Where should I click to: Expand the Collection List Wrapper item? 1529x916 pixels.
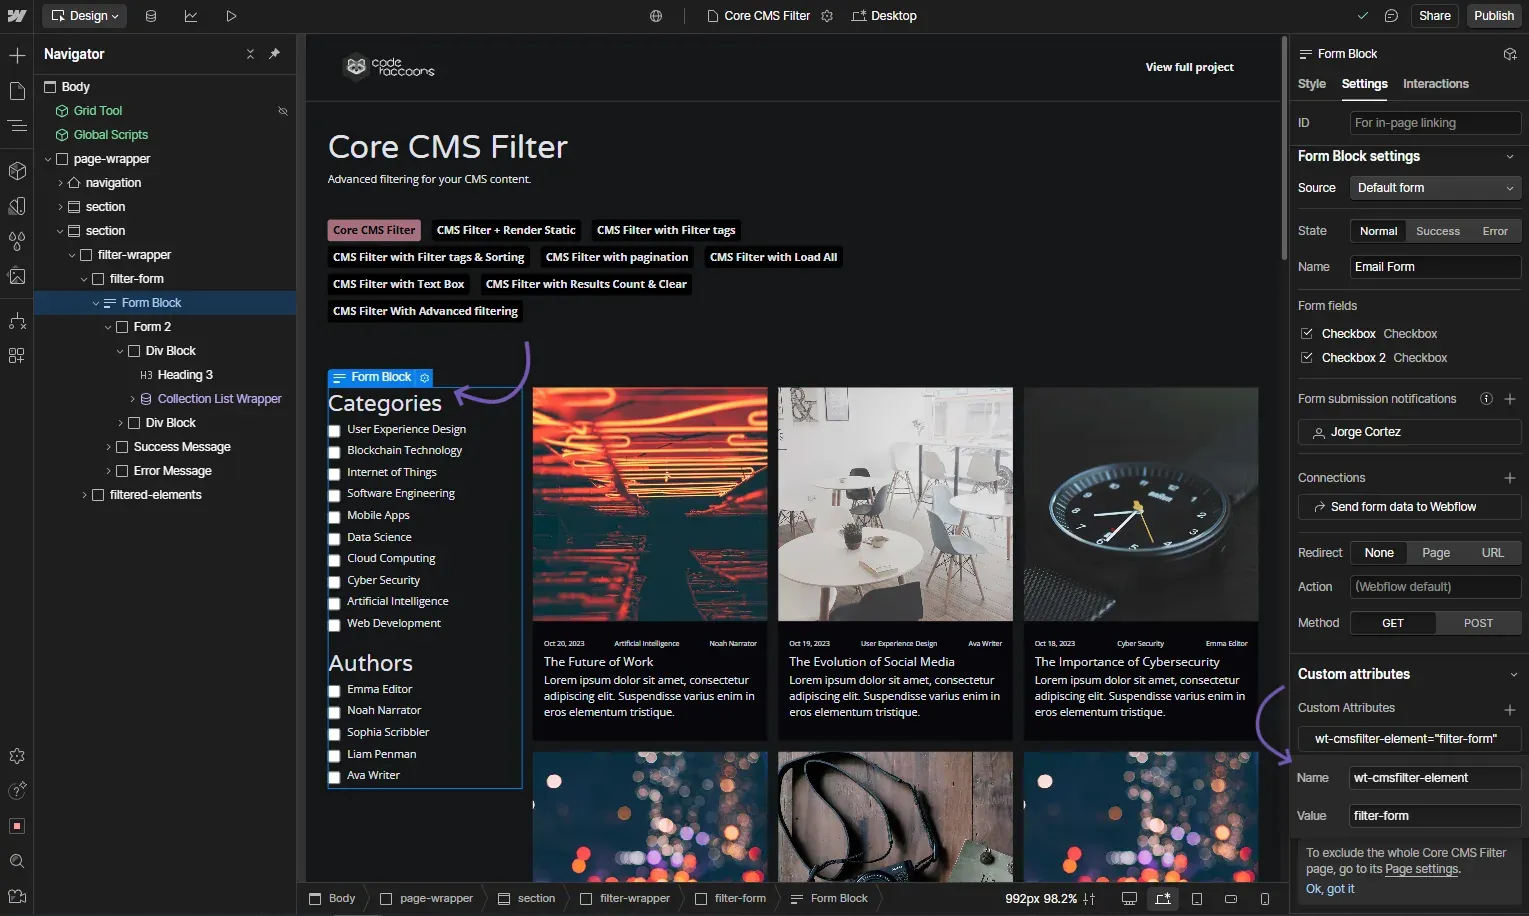132,399
